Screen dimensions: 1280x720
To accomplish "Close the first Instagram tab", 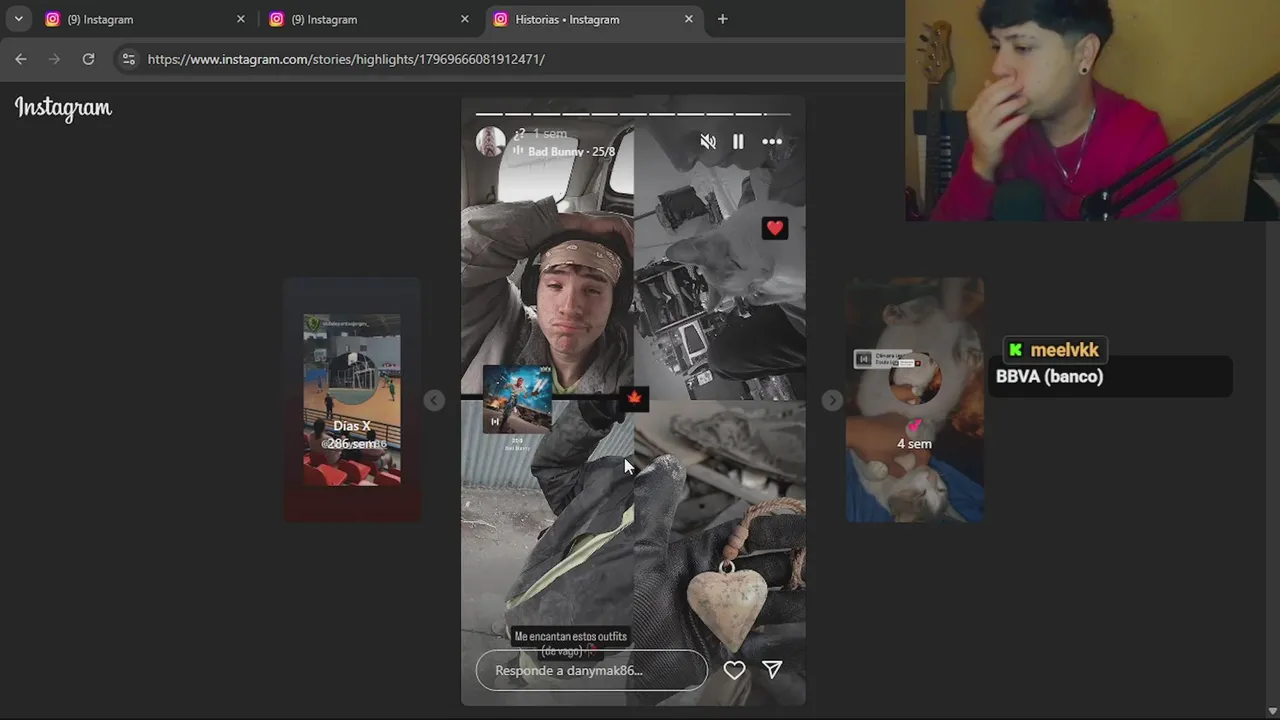I will click(x=240, y=19).
